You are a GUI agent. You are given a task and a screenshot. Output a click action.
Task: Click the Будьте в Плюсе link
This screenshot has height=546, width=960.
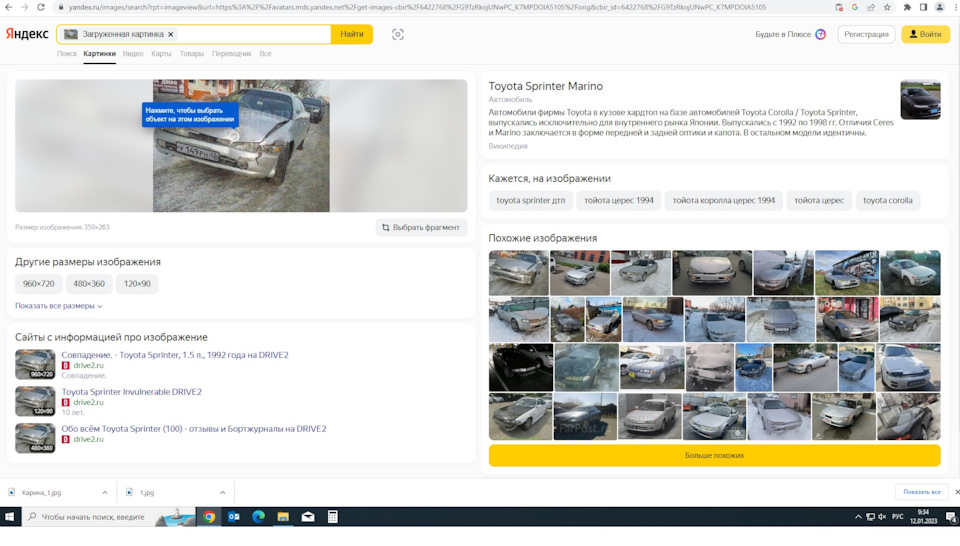pos(790,34)
